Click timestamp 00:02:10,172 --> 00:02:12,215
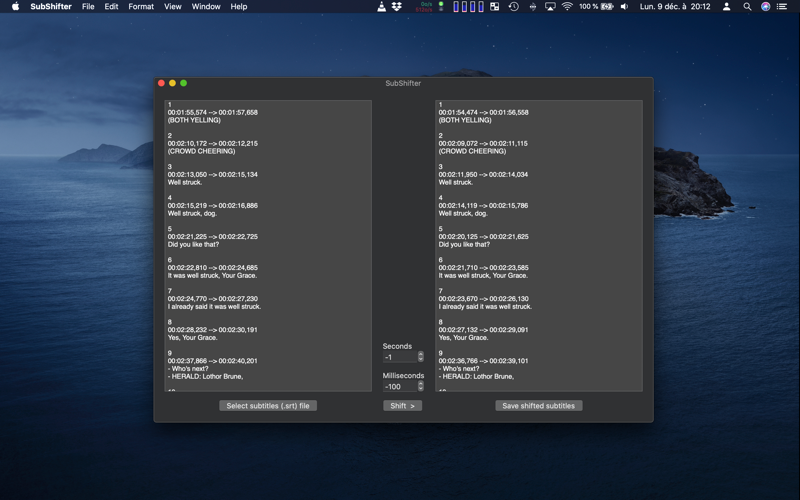Image resolution: width=800 pixels, height=500 pixels. coord(213,143)
